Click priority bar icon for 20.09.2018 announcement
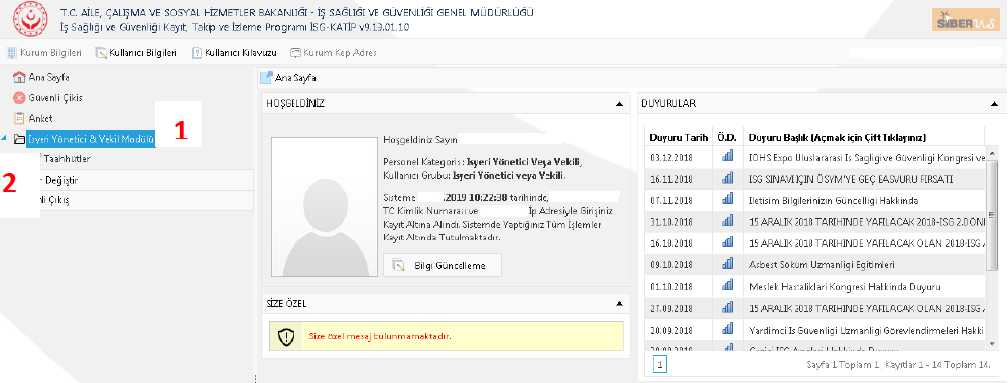The width and height of the screenshot is (1008, 383). click(728, 329)
